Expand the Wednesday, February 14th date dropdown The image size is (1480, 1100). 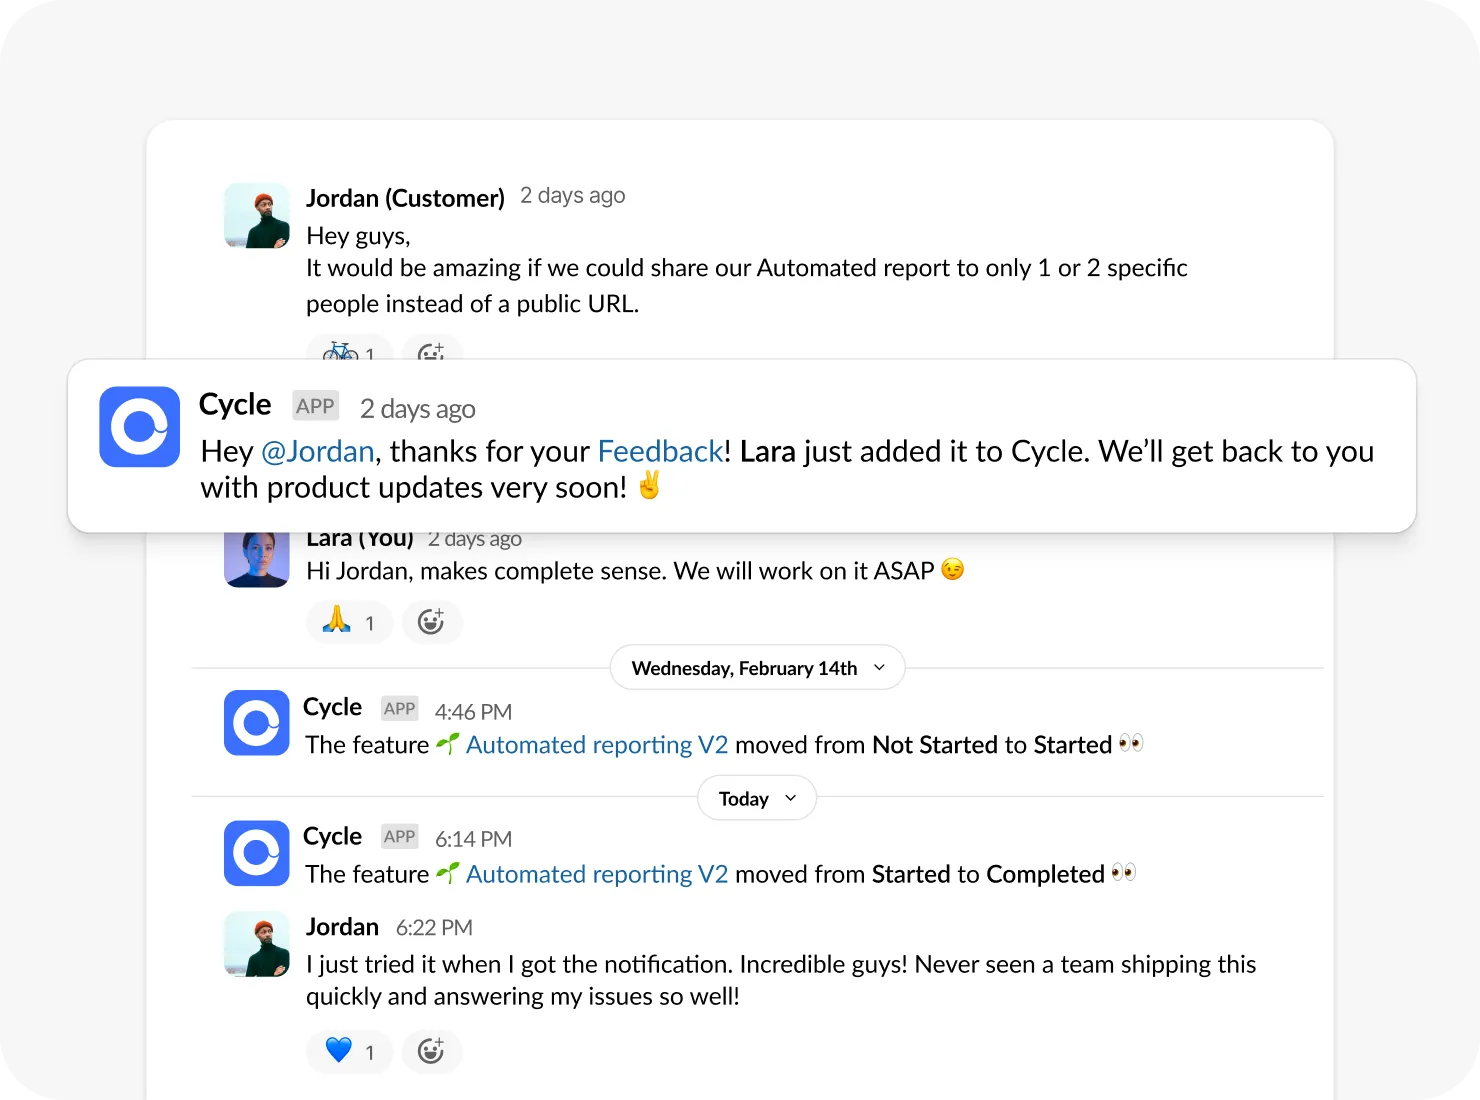click(758, 668)
